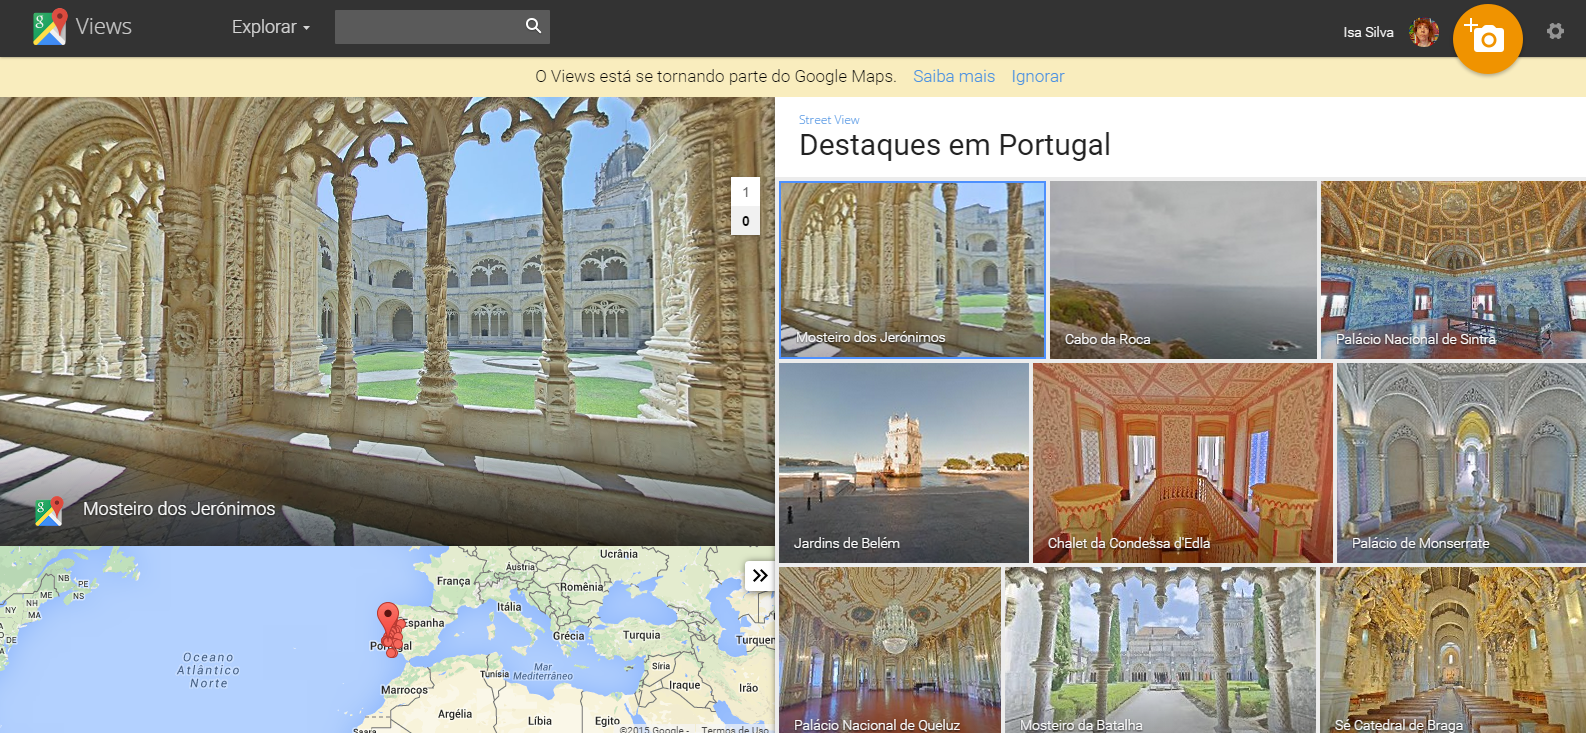Click the Iraque label on the map

(685, 685)
